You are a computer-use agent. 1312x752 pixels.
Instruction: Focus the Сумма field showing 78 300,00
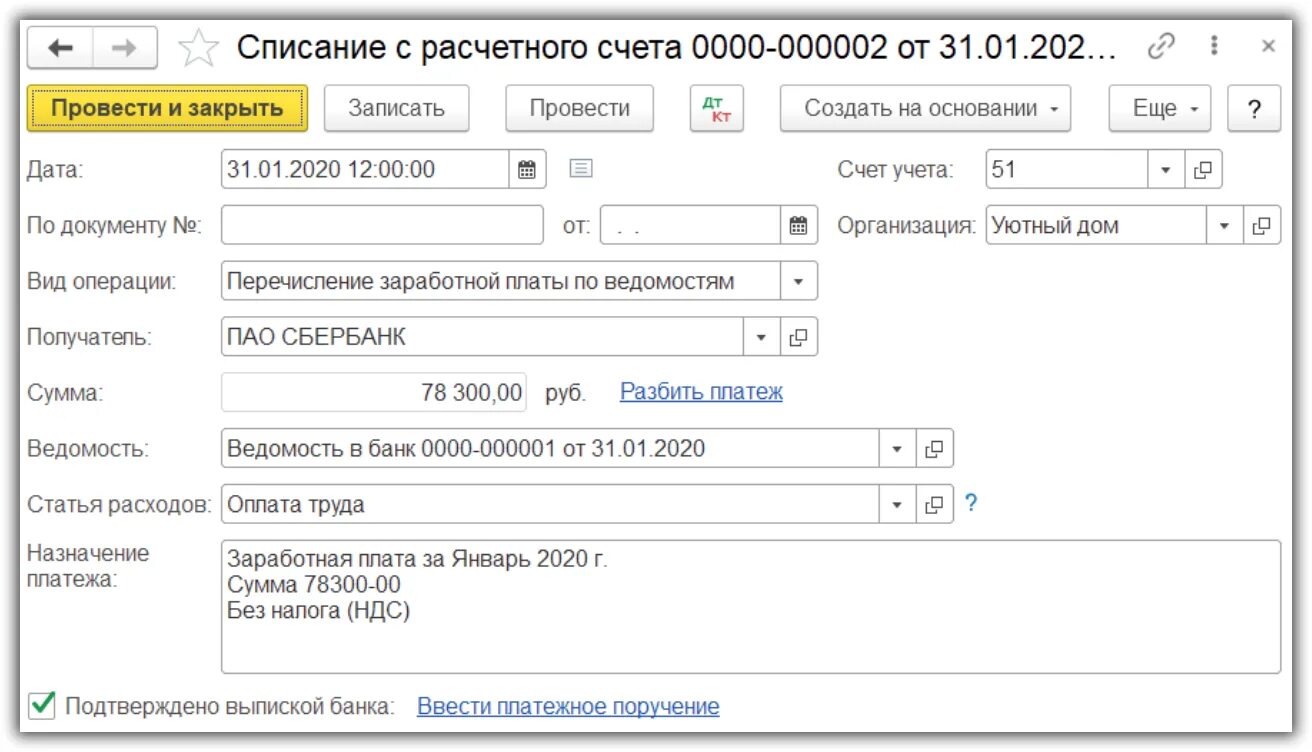374,393
